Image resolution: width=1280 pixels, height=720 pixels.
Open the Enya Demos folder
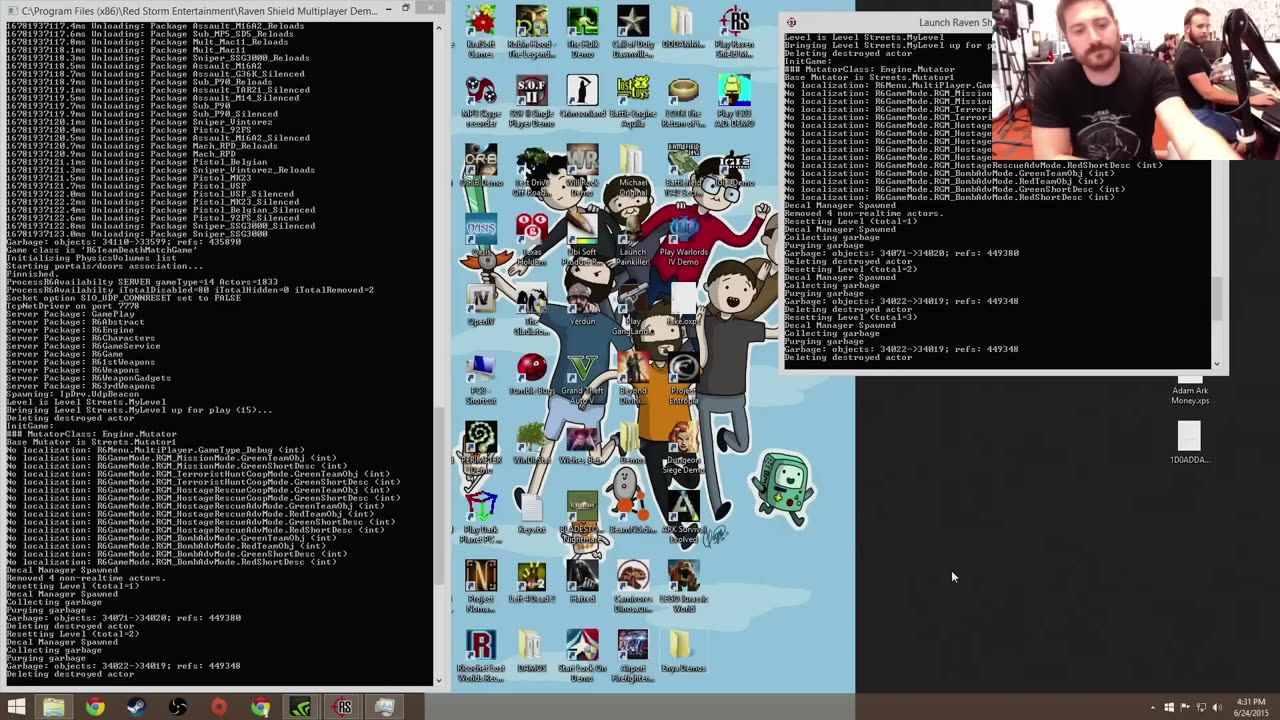coord(683,652)
